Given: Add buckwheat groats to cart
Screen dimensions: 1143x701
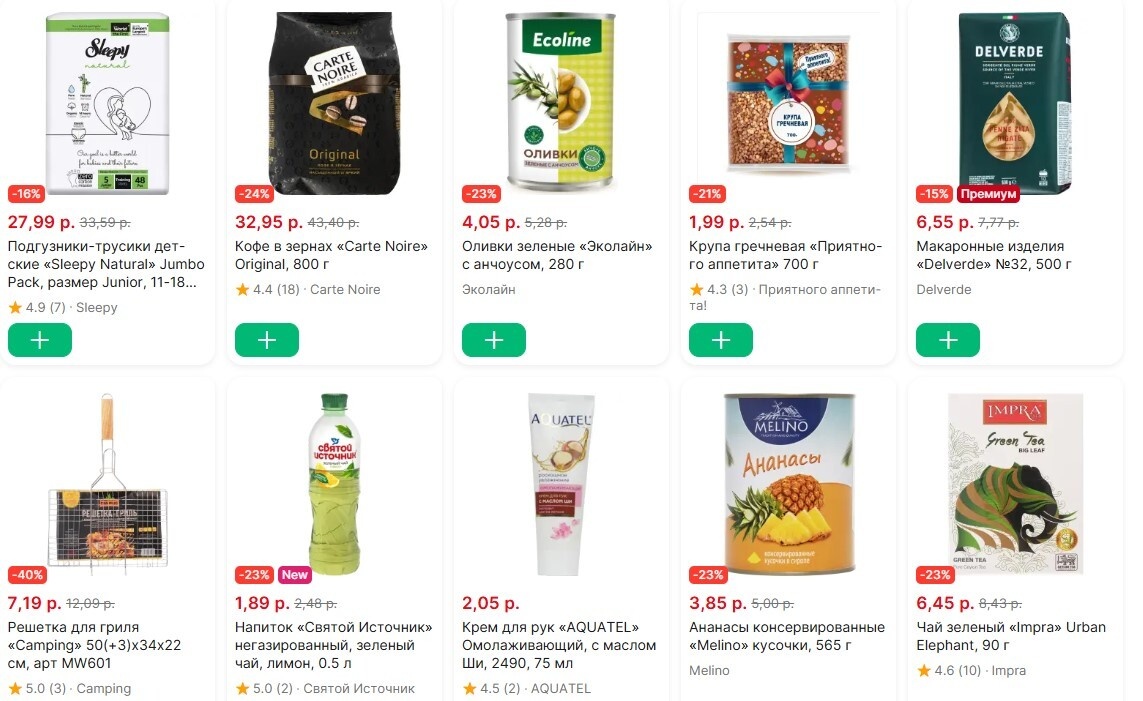Looking at the screenshot, I should pyautogui.click(x=721, y=340).
